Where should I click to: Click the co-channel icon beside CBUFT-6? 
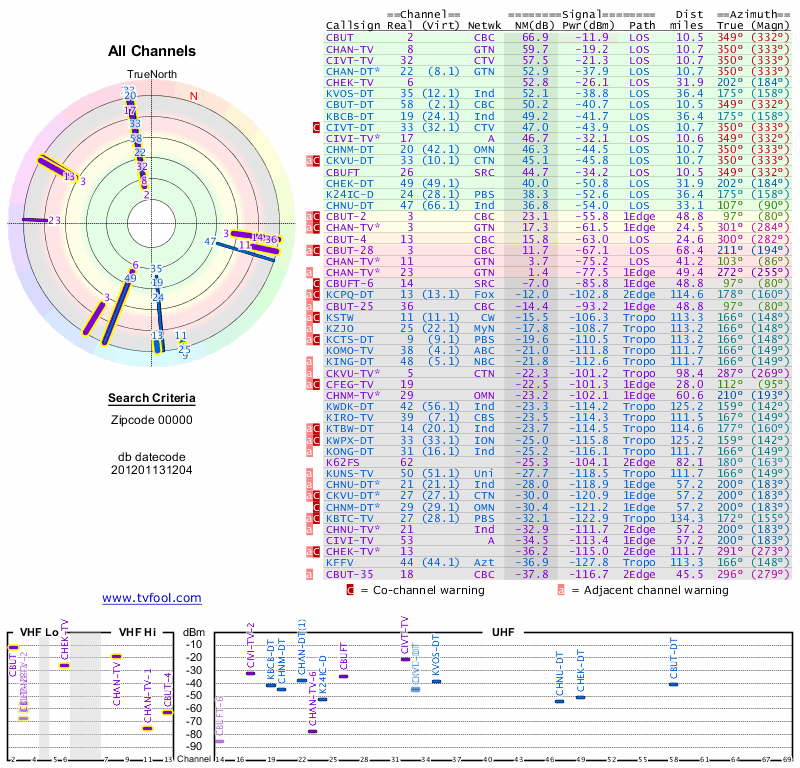click(316, 284)
